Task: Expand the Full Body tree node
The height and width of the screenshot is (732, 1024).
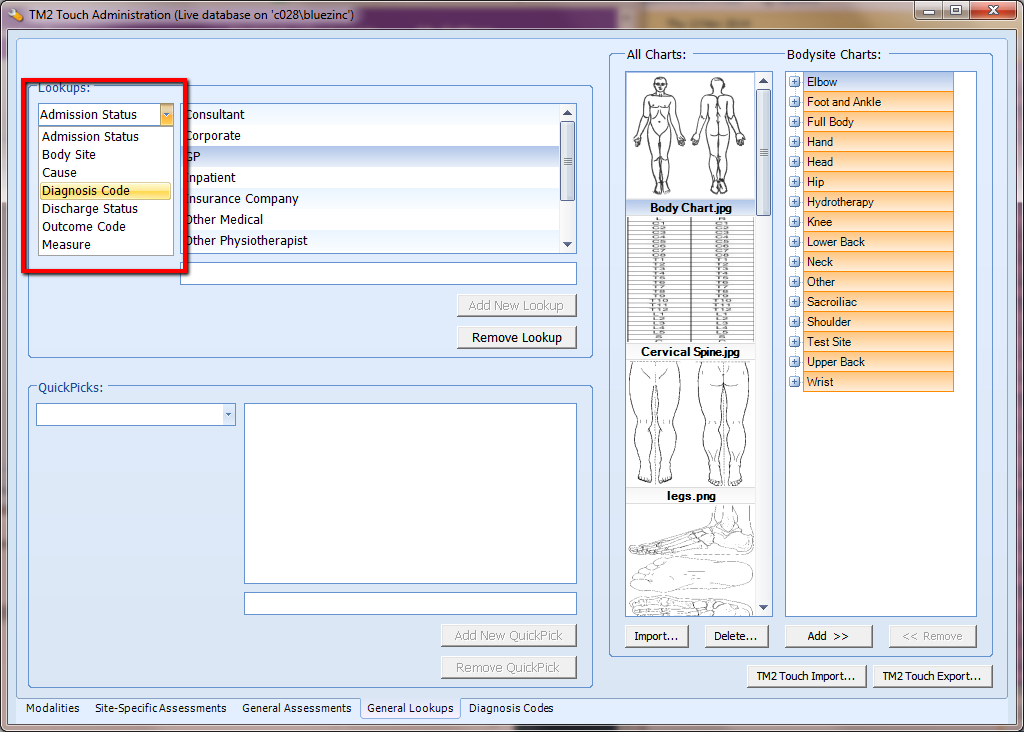Action: [794, 121]
